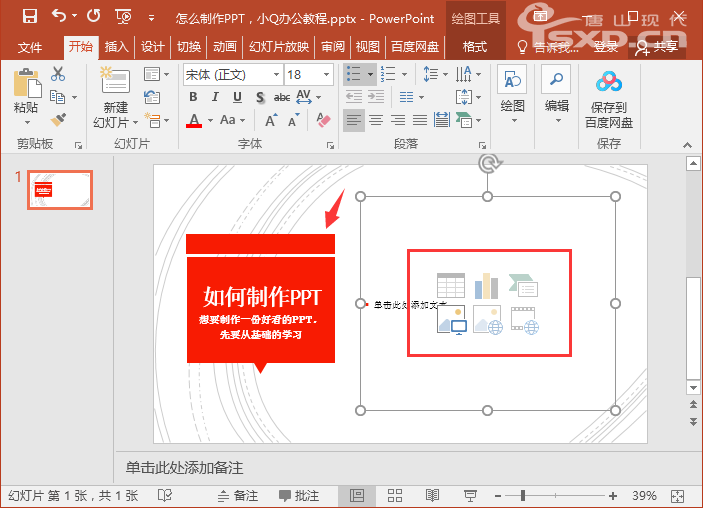Open the 视图 tab
The height and width of the screenshot is (508, 703).
pyautogui.click(x=368, y=46)
